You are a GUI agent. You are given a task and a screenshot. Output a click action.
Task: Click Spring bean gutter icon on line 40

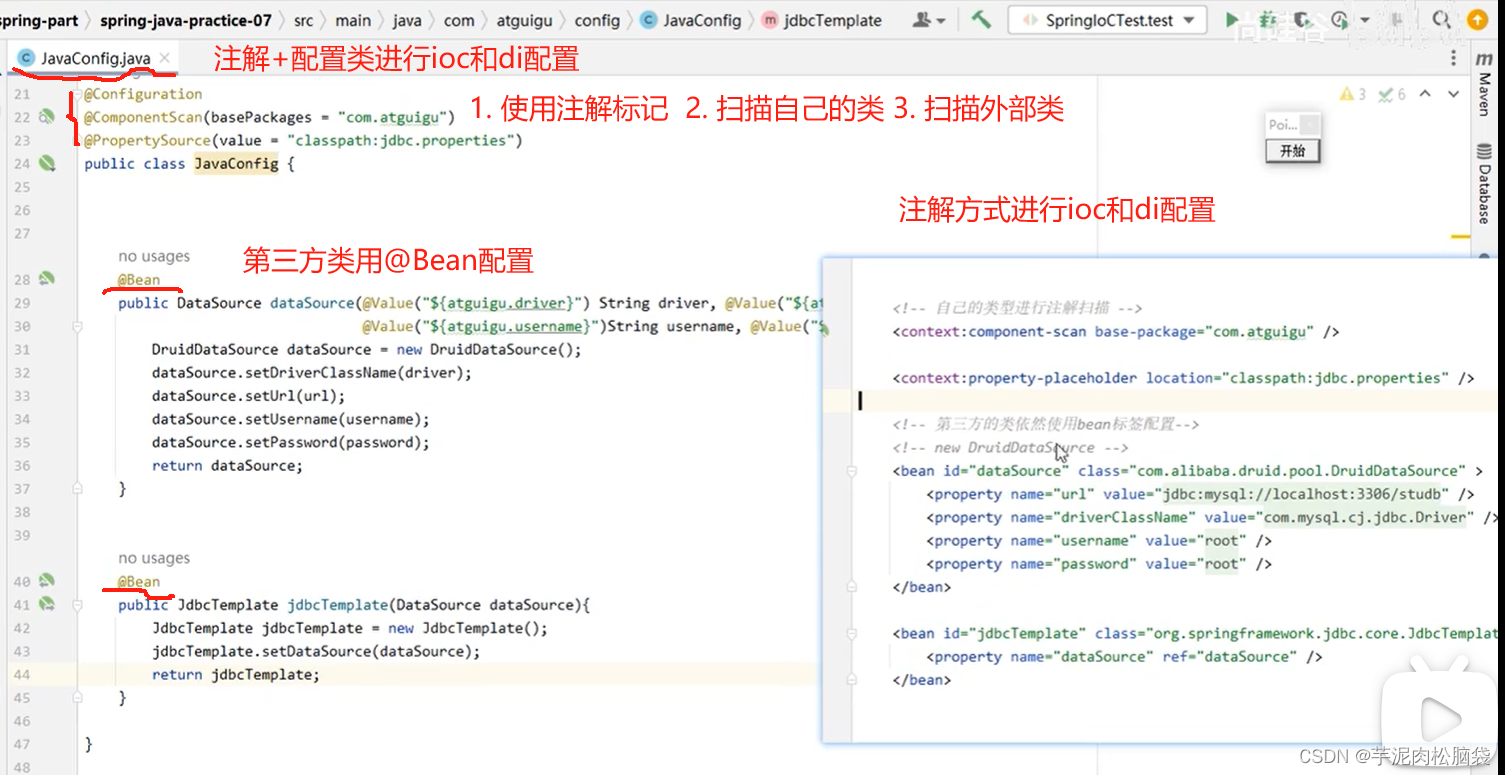pyautogui.click(x=46, y=581)
